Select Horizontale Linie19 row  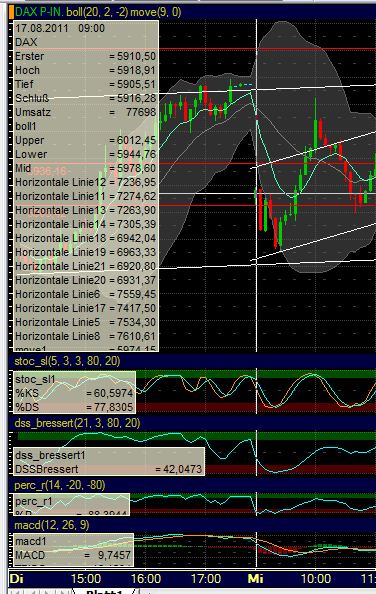(86, 252)
